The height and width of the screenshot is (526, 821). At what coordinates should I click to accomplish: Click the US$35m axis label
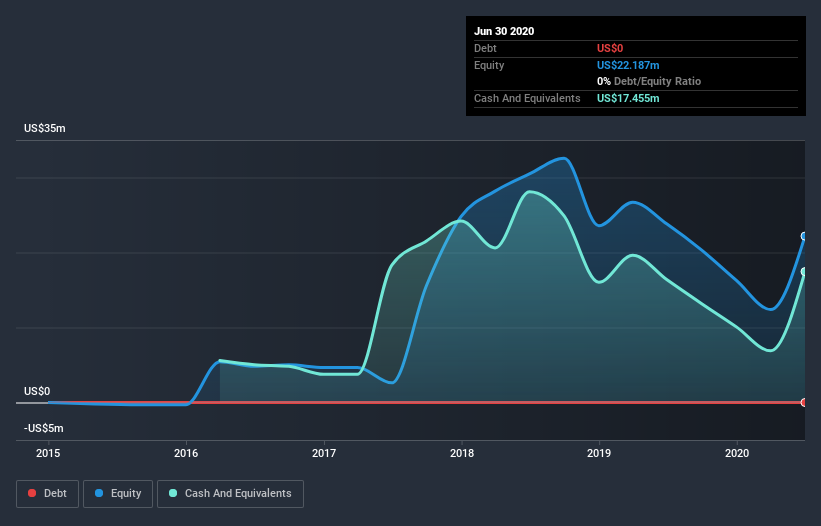pos(45,128)
